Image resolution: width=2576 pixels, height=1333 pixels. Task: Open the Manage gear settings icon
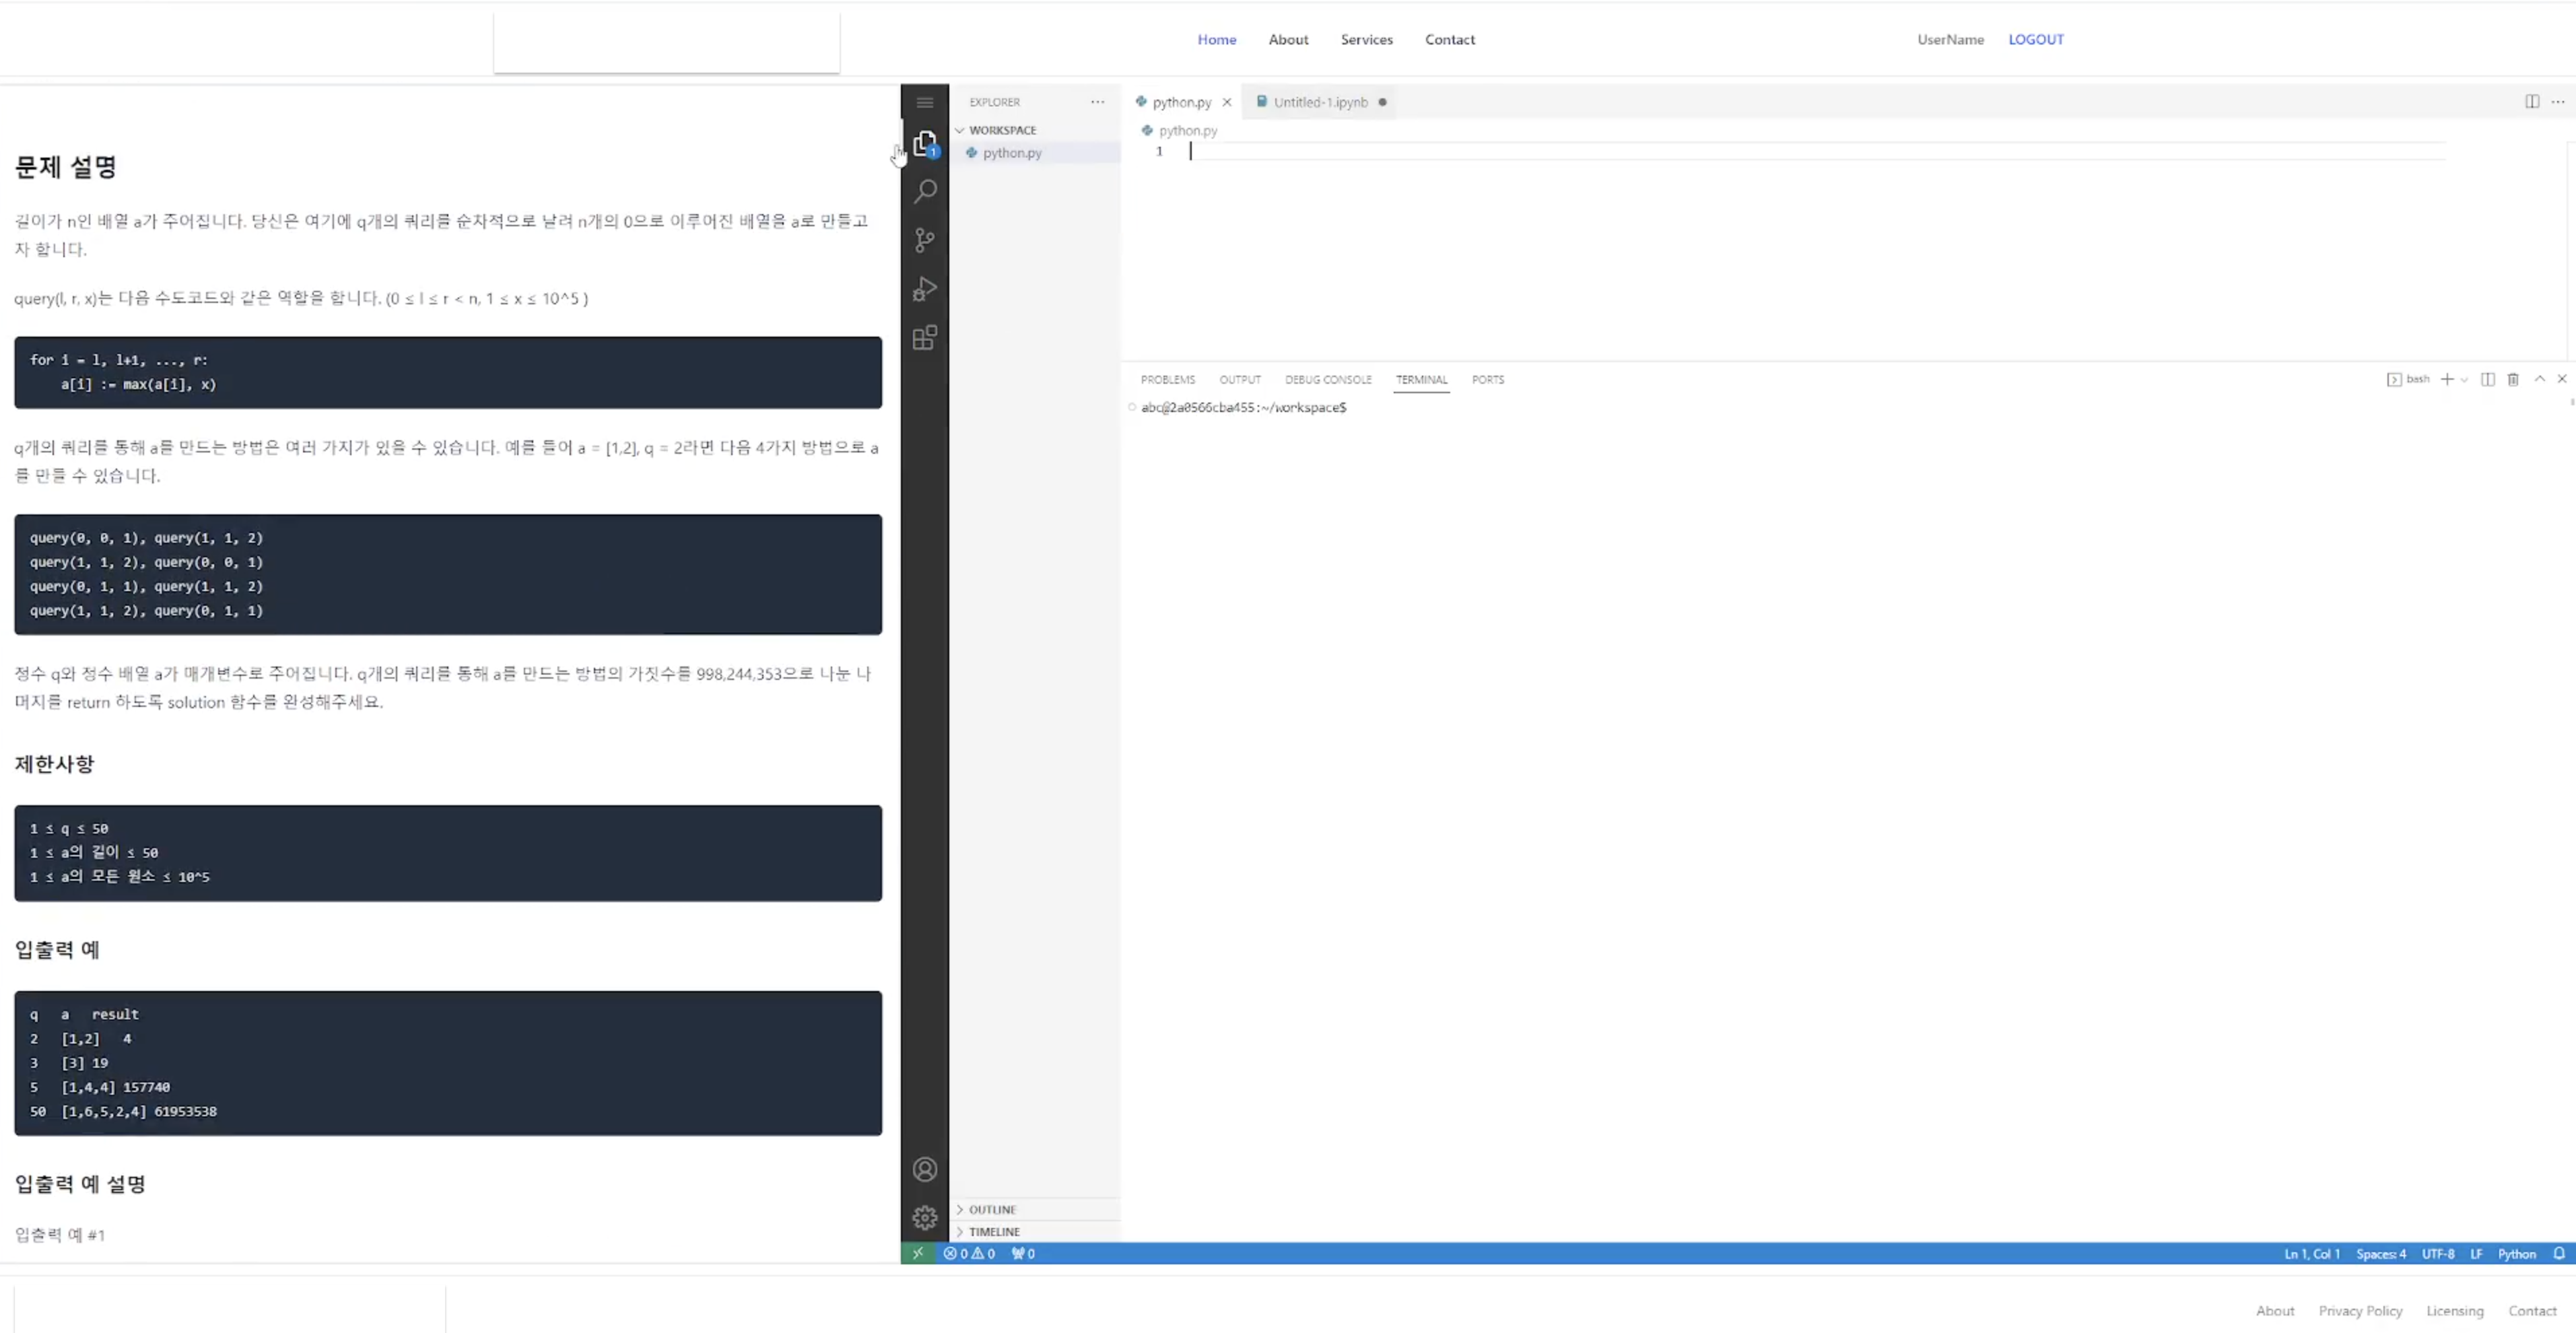924,1217
